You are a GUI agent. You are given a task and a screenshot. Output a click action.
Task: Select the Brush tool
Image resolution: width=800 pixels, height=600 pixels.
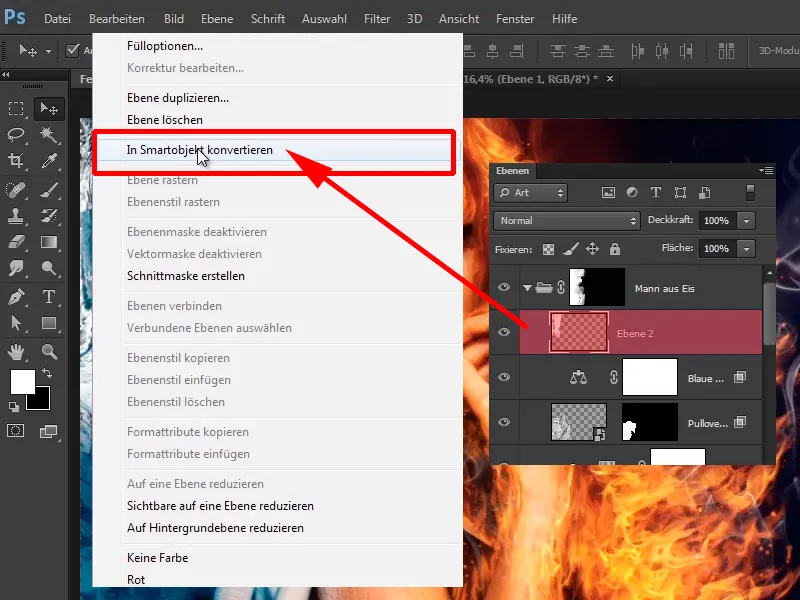49,190
